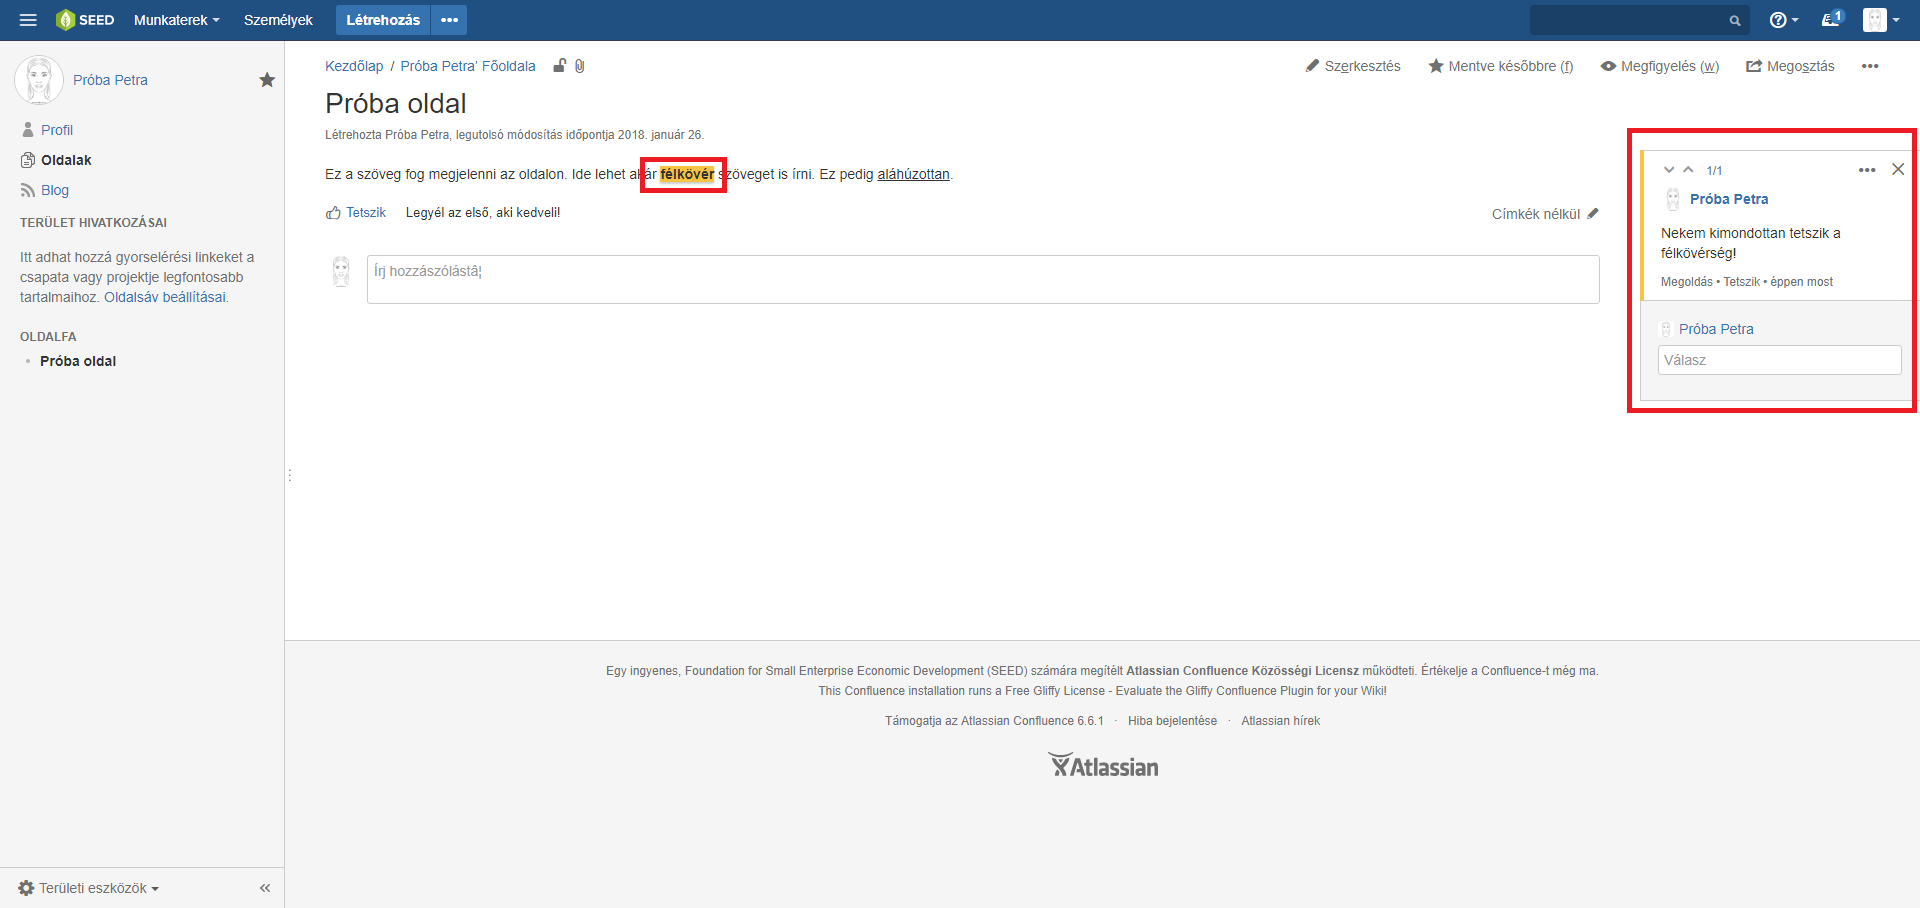Viewport: 1920px width, 908px height.
Task: Click the Létrehozás button
Action: click(382, 20)
